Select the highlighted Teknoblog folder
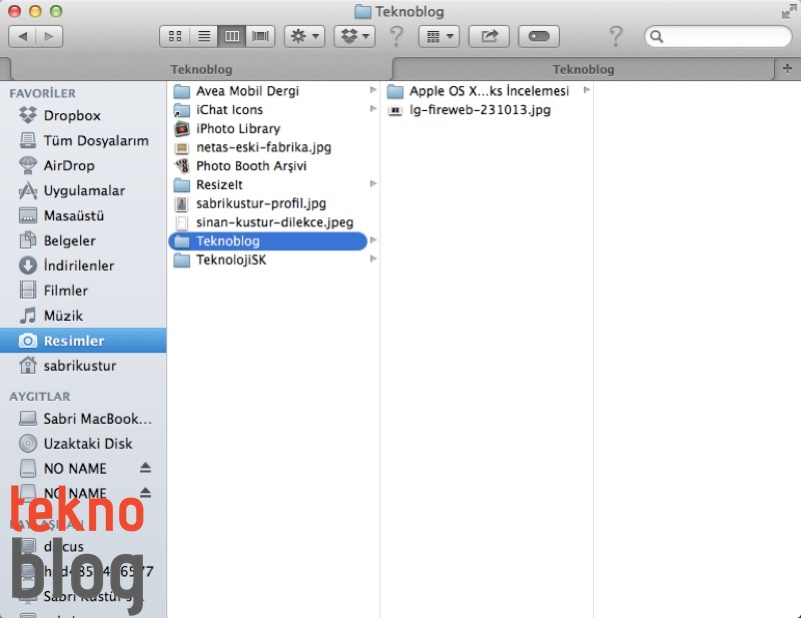 268,241
